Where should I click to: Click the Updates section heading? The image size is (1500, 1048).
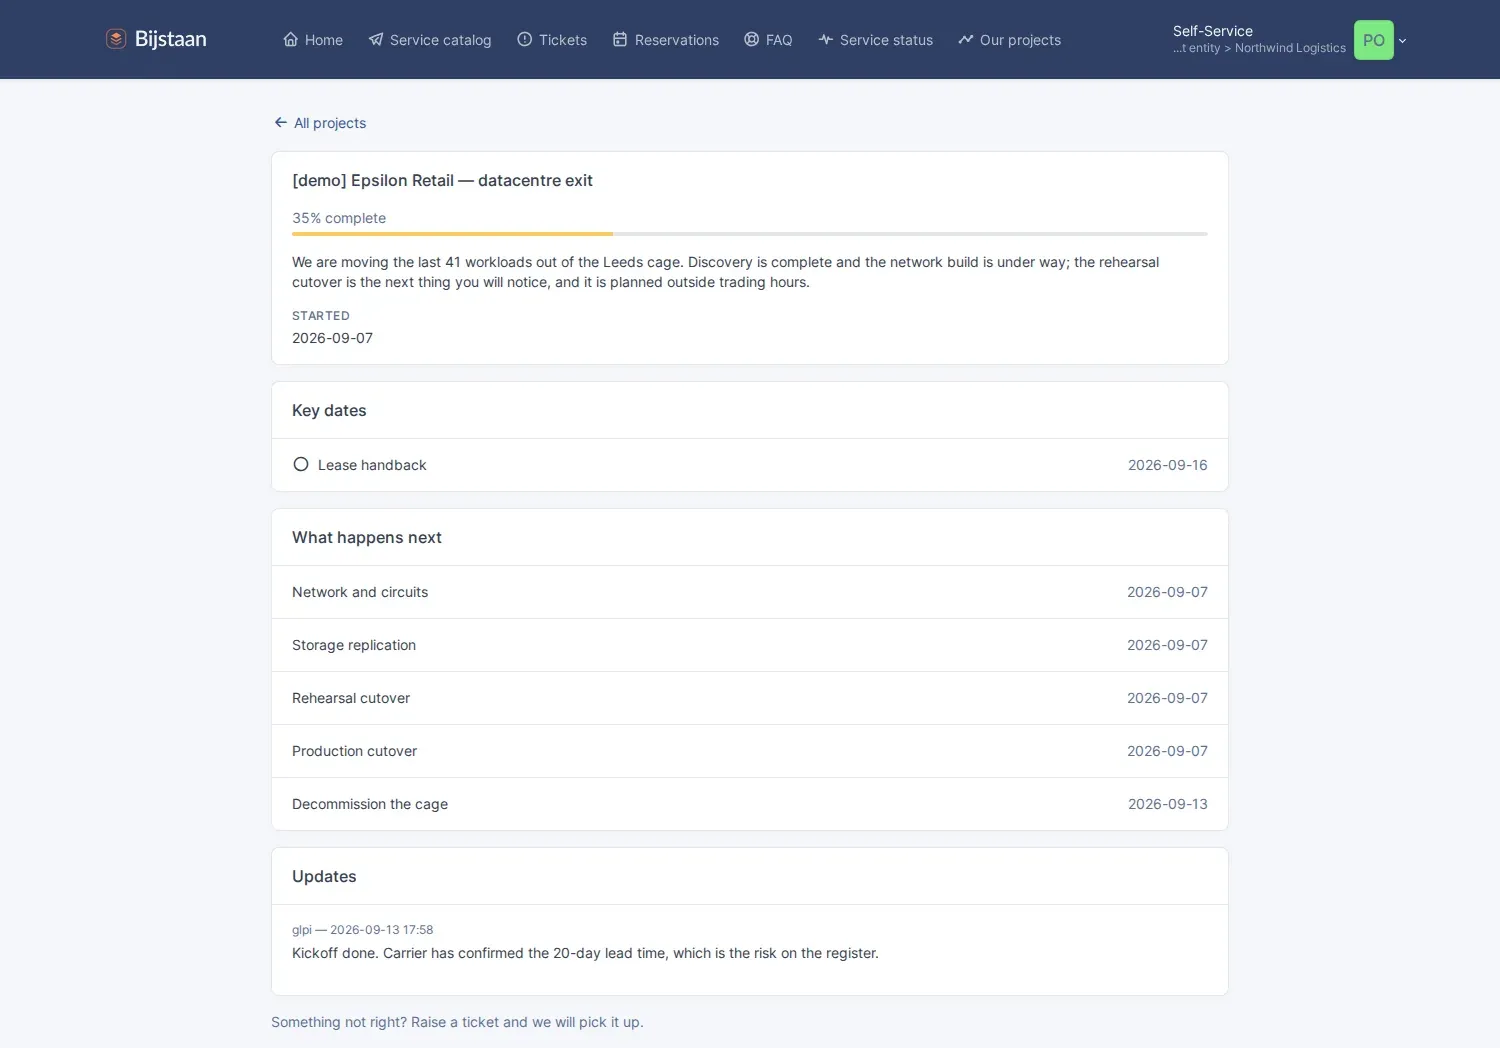tap(324, 877)
